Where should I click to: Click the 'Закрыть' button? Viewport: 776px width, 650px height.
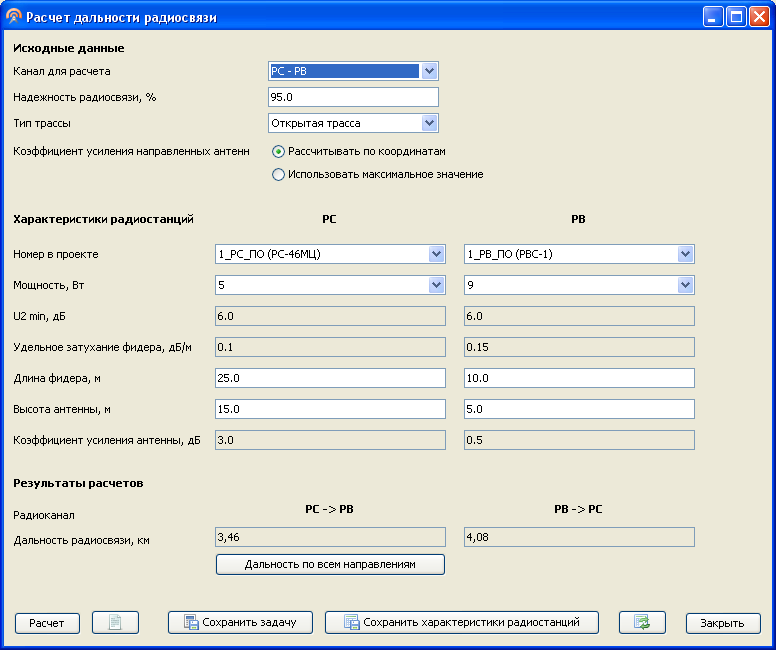(x=723, y=623)
